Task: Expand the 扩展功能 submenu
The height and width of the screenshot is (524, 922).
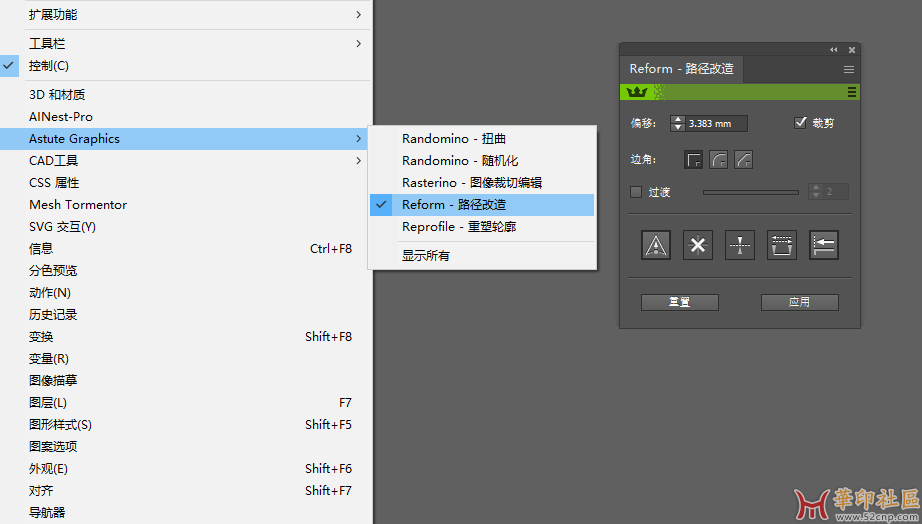Action: point(185,15)
